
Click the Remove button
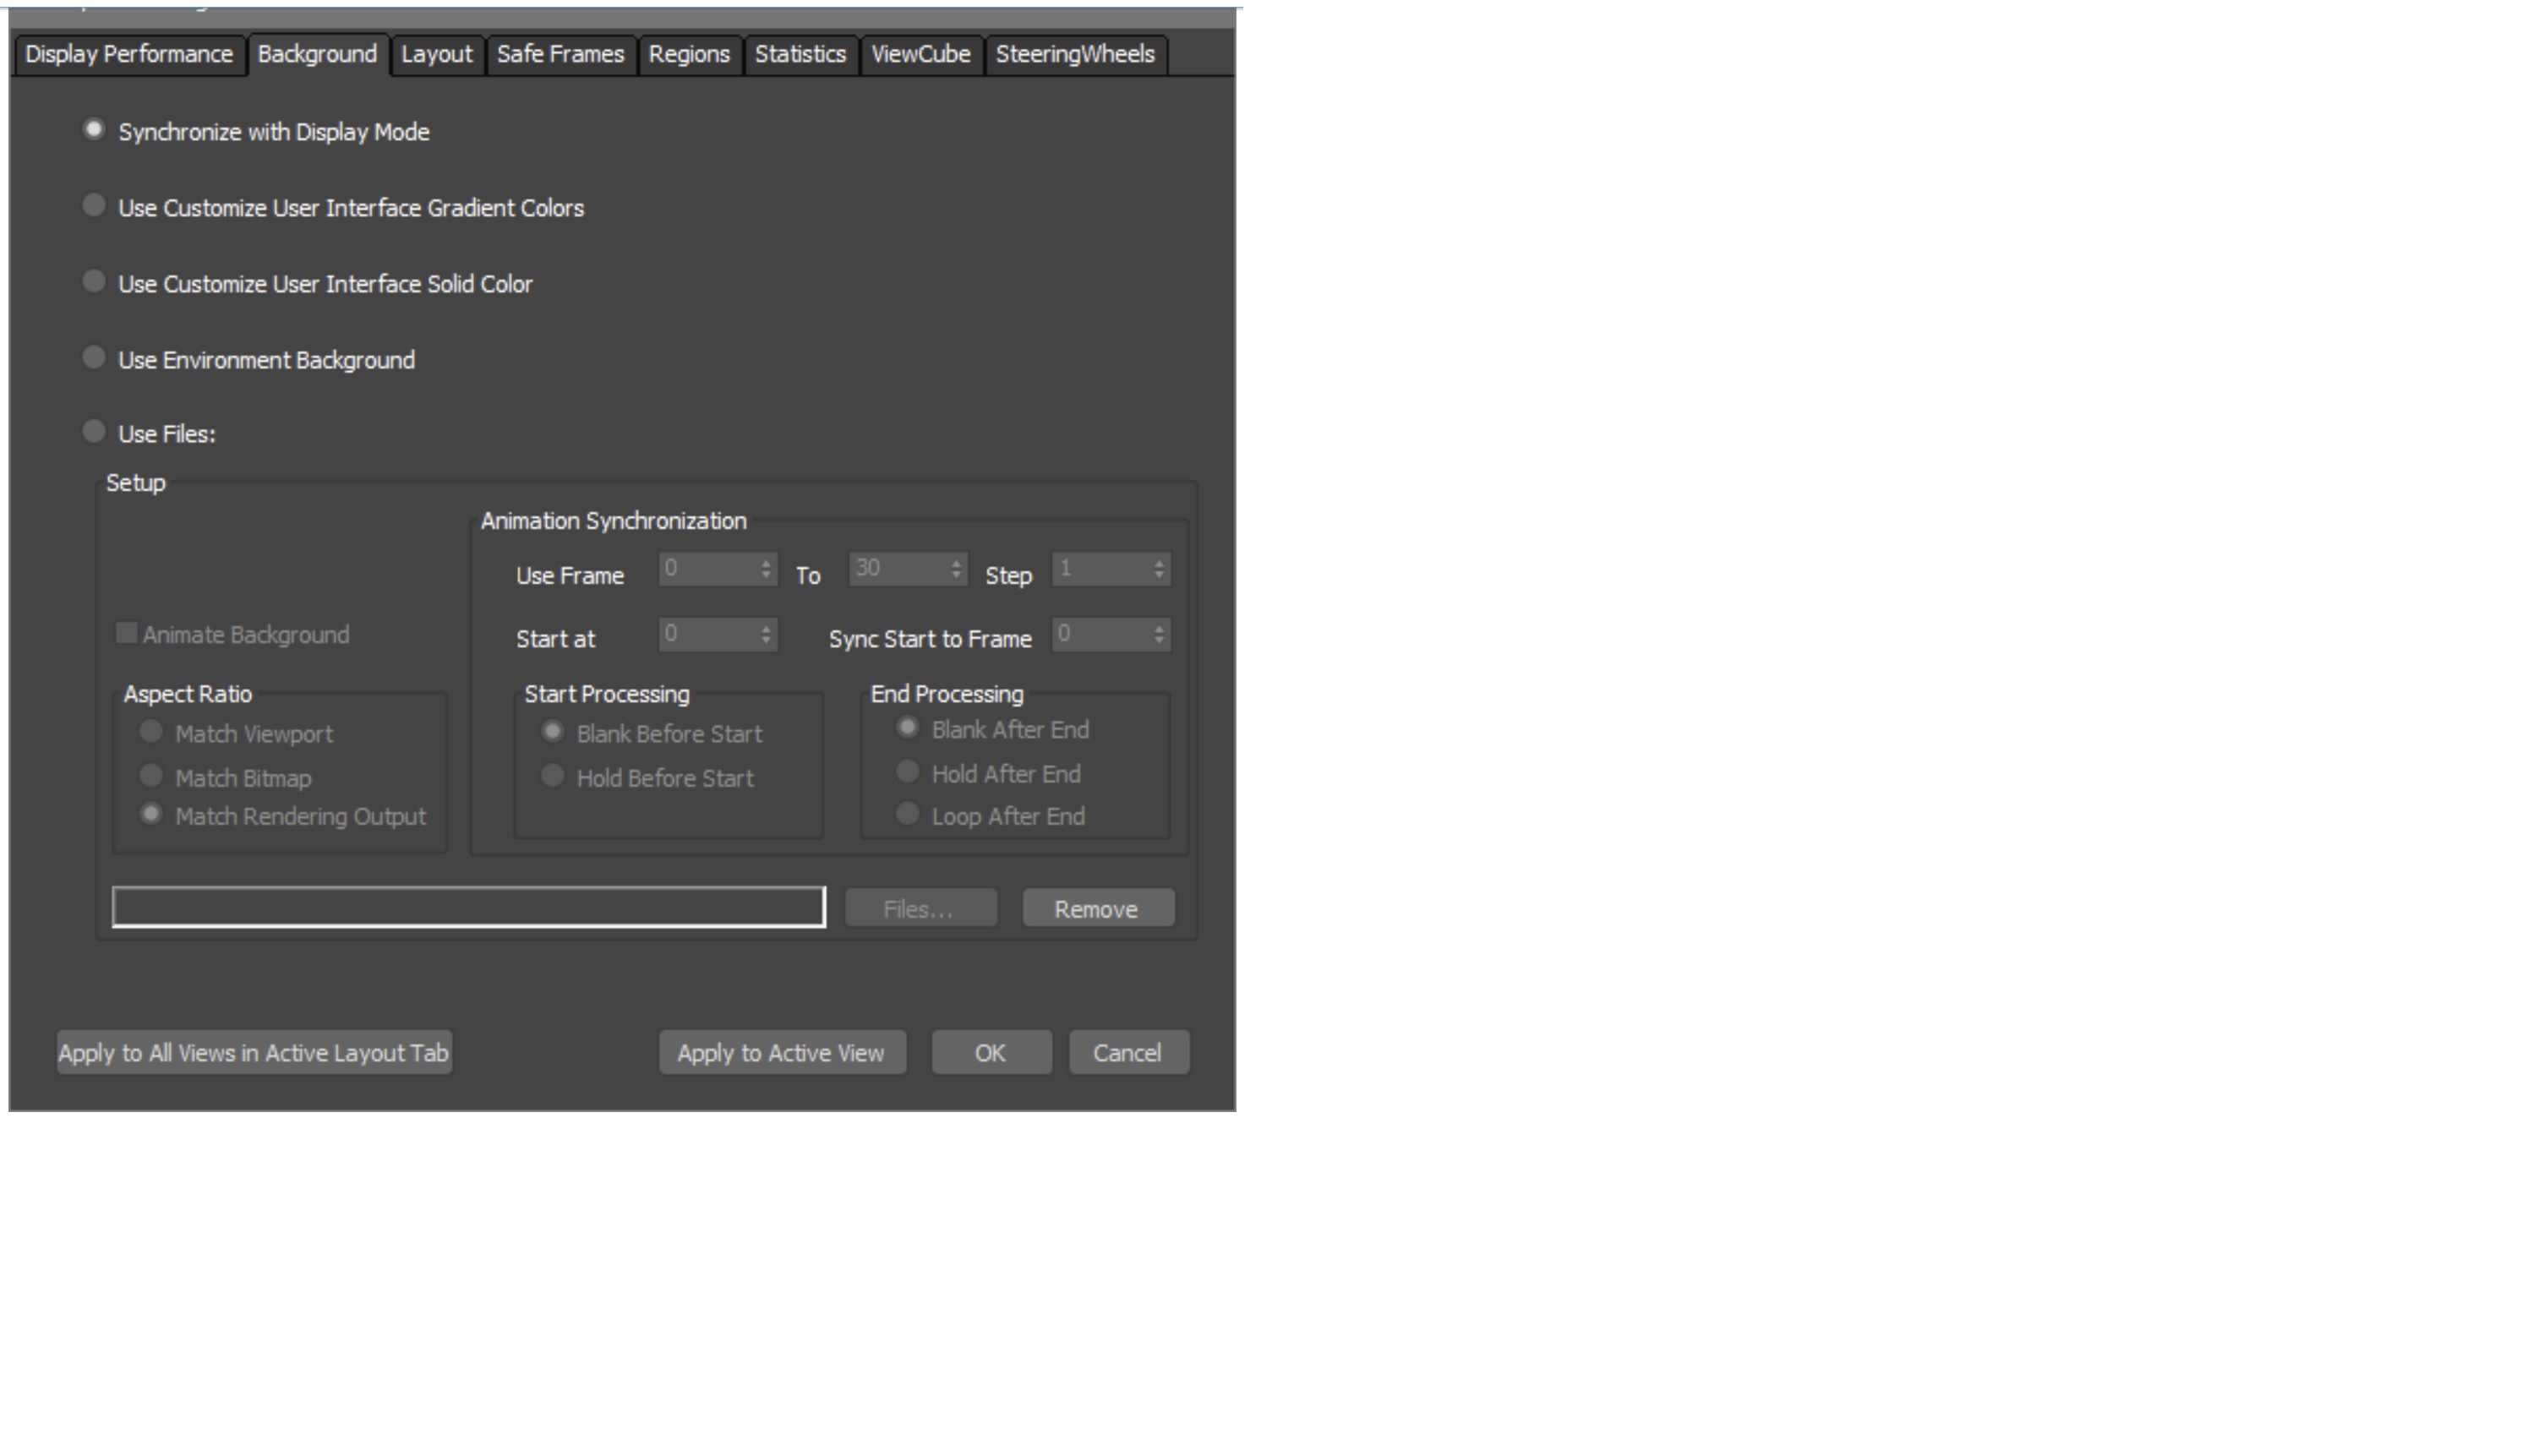(x=1097, y=908)
